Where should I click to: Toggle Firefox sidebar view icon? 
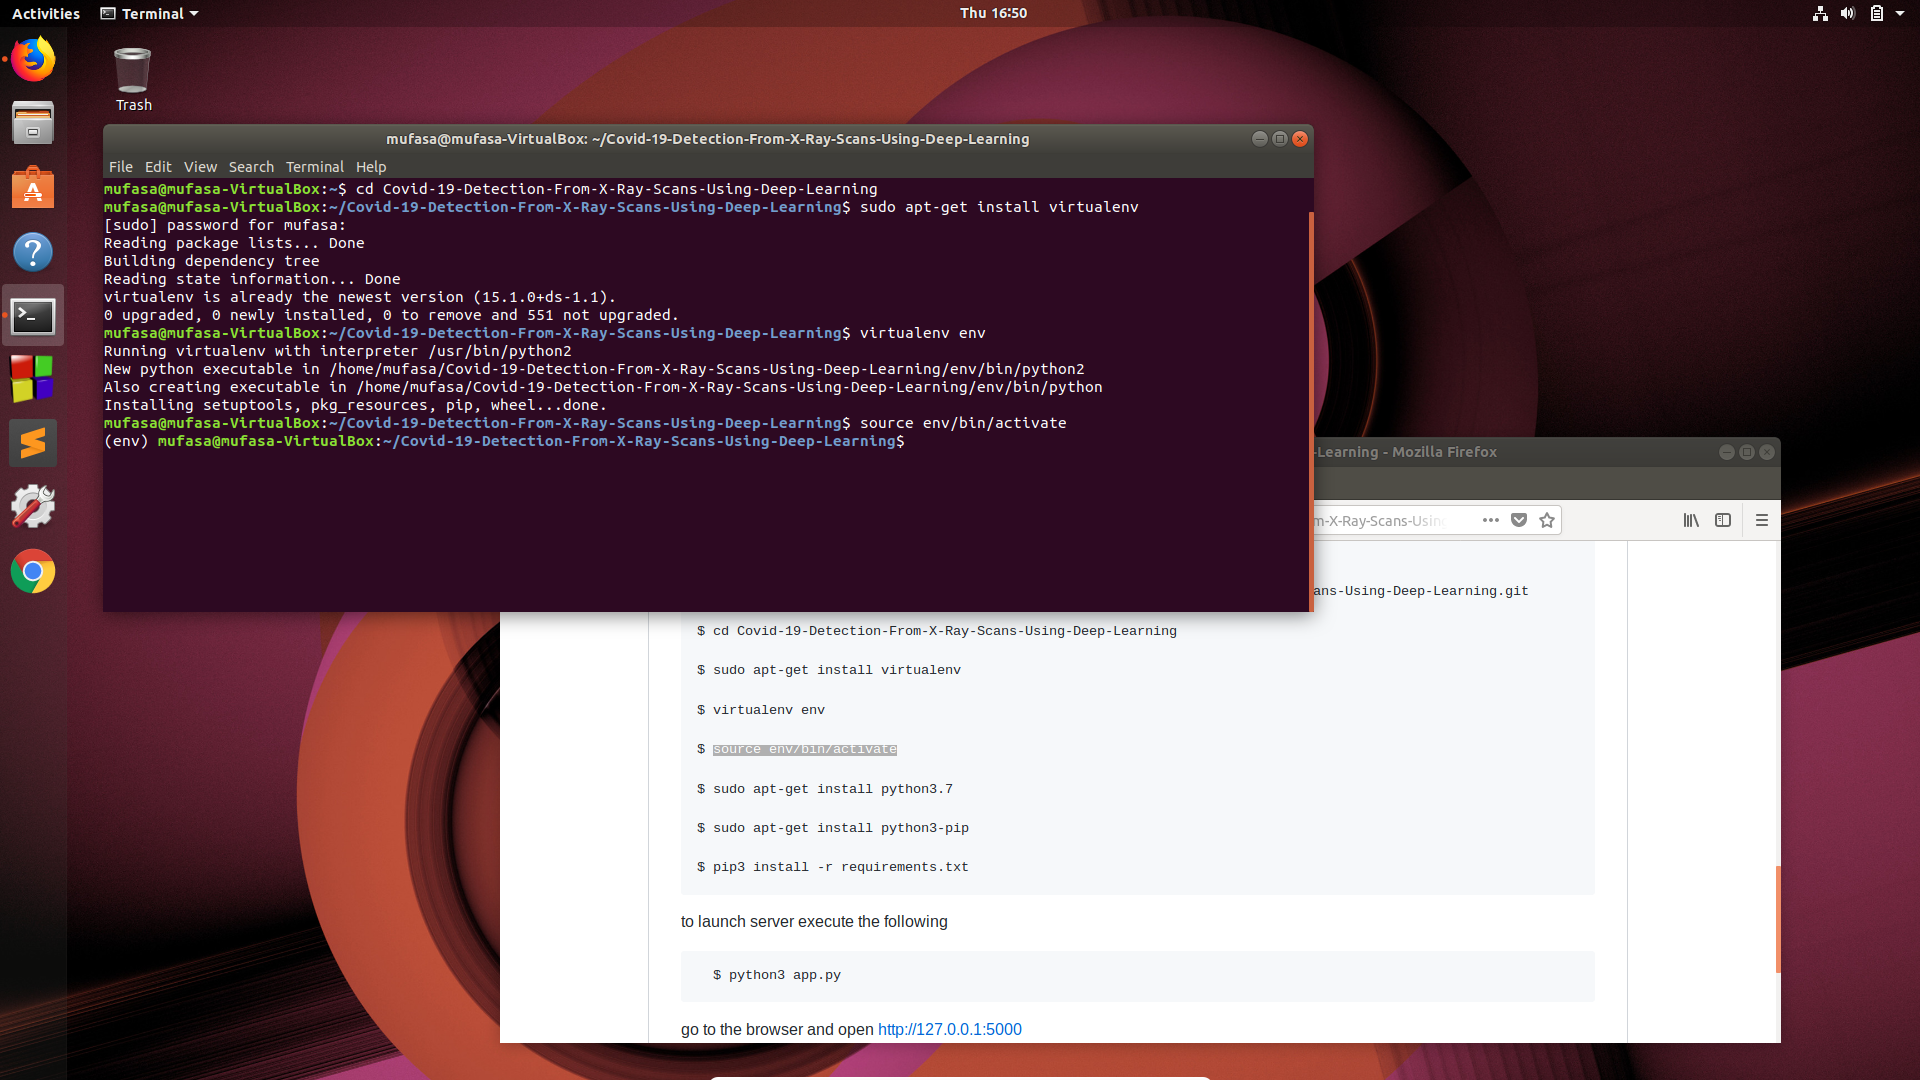1723,520
